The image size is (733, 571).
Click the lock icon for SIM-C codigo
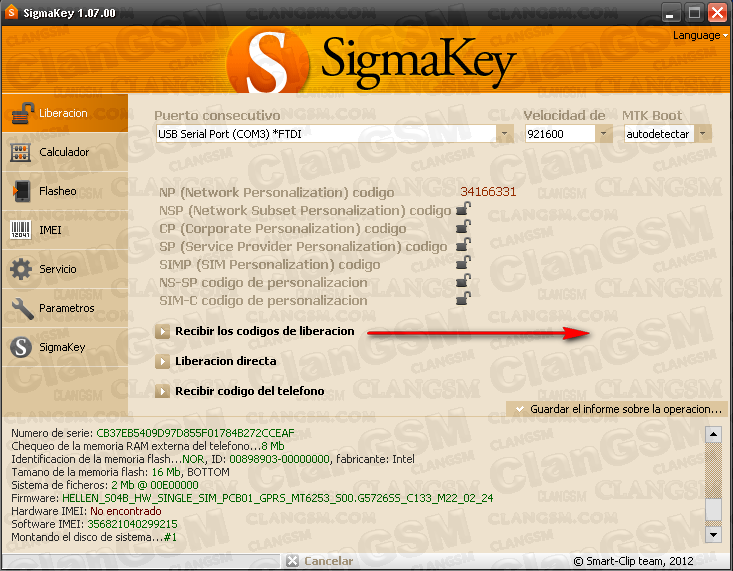tap(463, 299)
